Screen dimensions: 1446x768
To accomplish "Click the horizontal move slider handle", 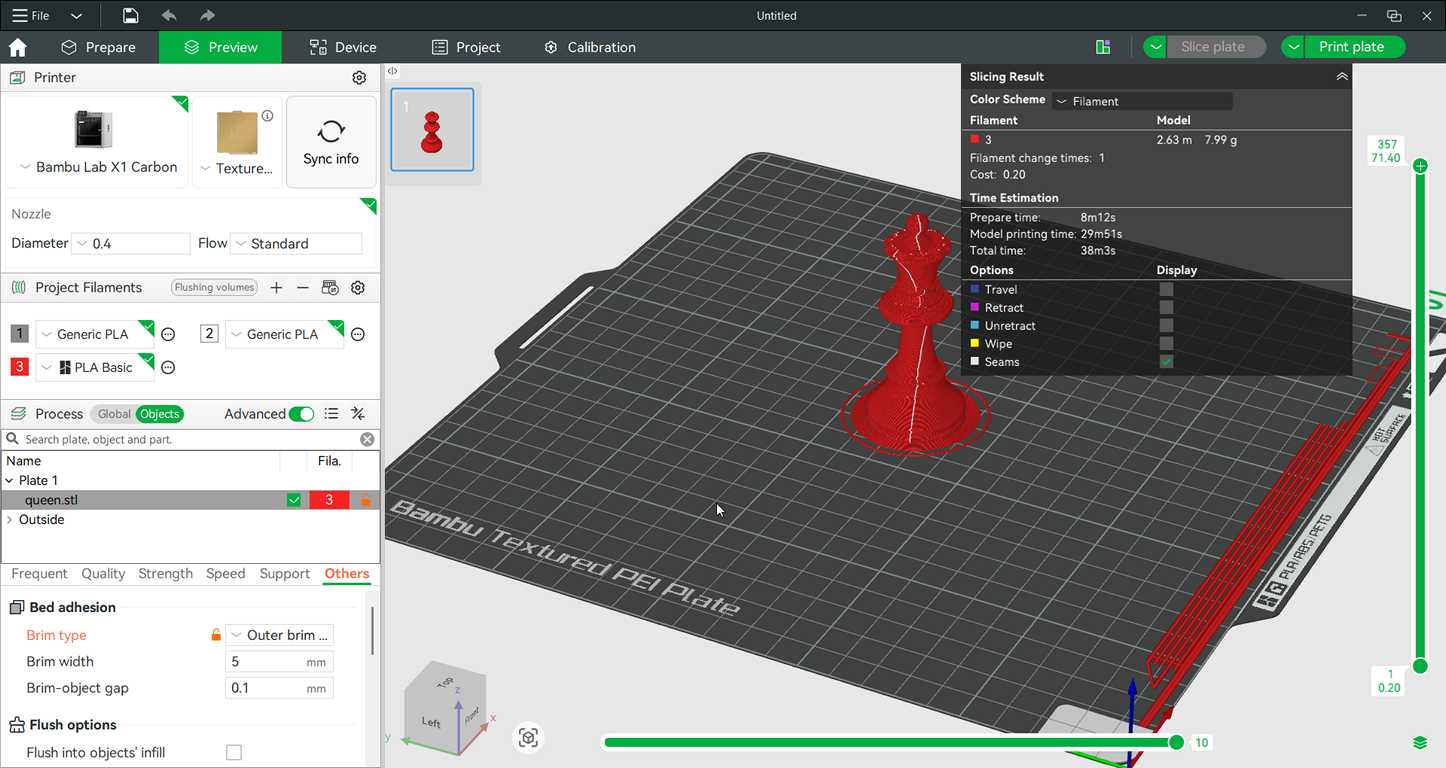I will coord(1177,742).
